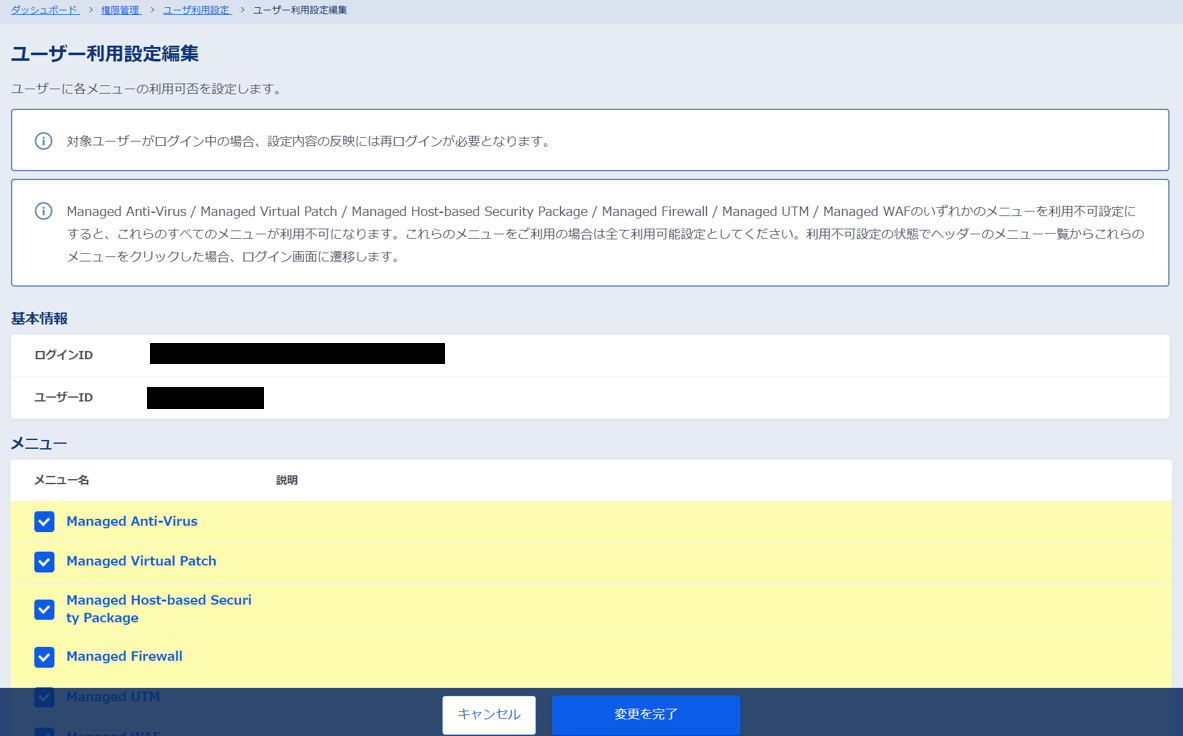Click info icon beside Managed menus notice
The height and width of the screenshot is (736, 1183).
44,211
